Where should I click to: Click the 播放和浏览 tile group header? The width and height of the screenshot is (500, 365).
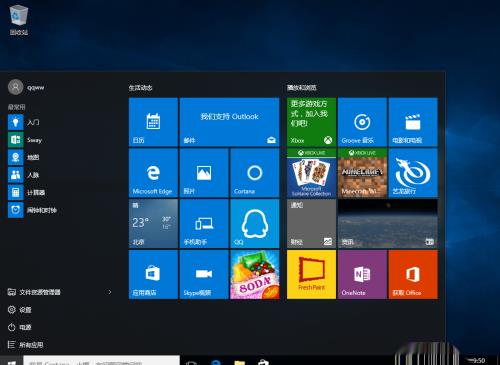pyautogui.click(x=302, y=88)
